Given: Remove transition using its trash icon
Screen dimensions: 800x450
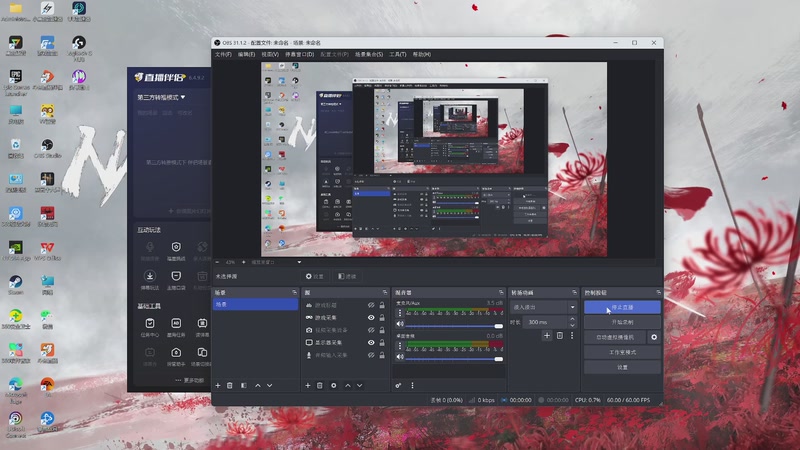Looking at the screenshot, I should (560, 336).
